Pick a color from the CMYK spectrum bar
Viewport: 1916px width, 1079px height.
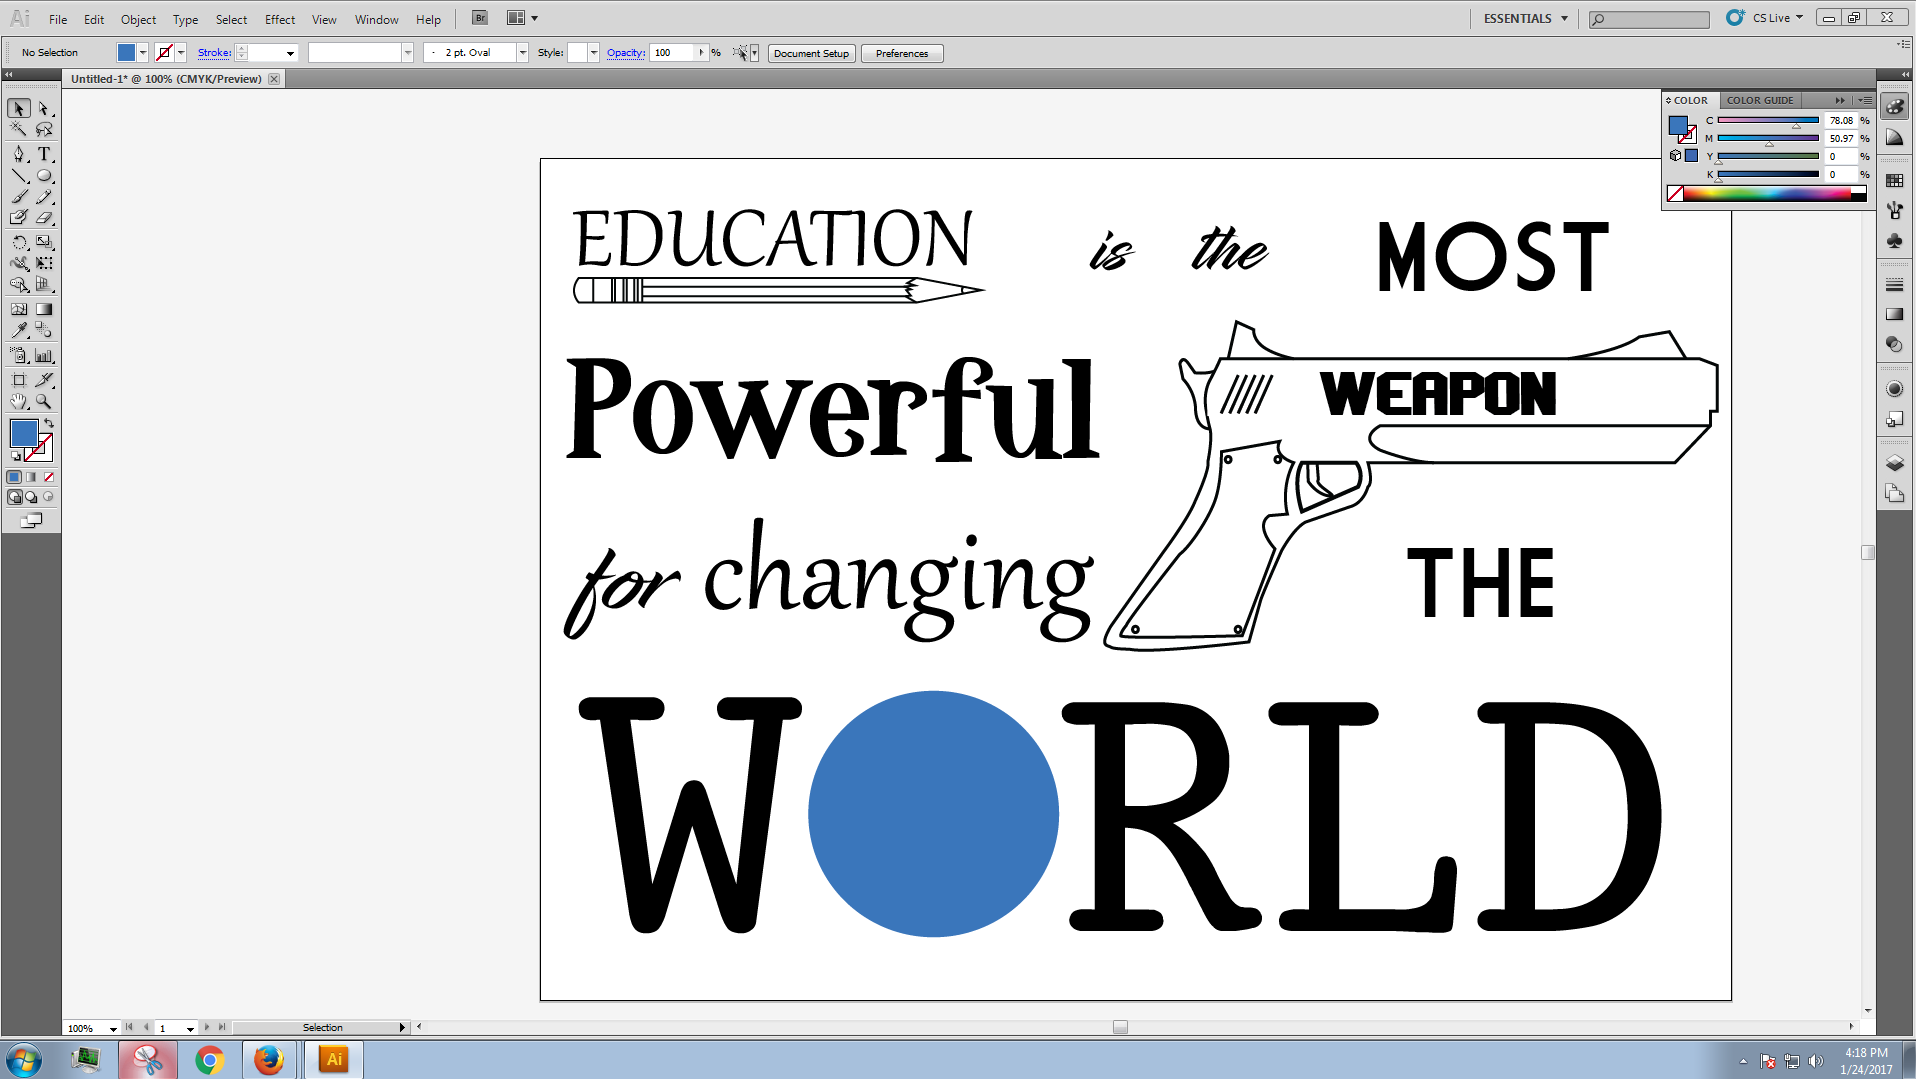tap(1765, 194)
